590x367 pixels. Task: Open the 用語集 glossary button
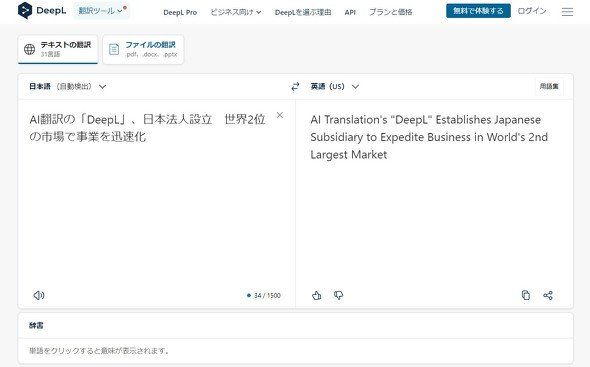(x=549, y=87)
